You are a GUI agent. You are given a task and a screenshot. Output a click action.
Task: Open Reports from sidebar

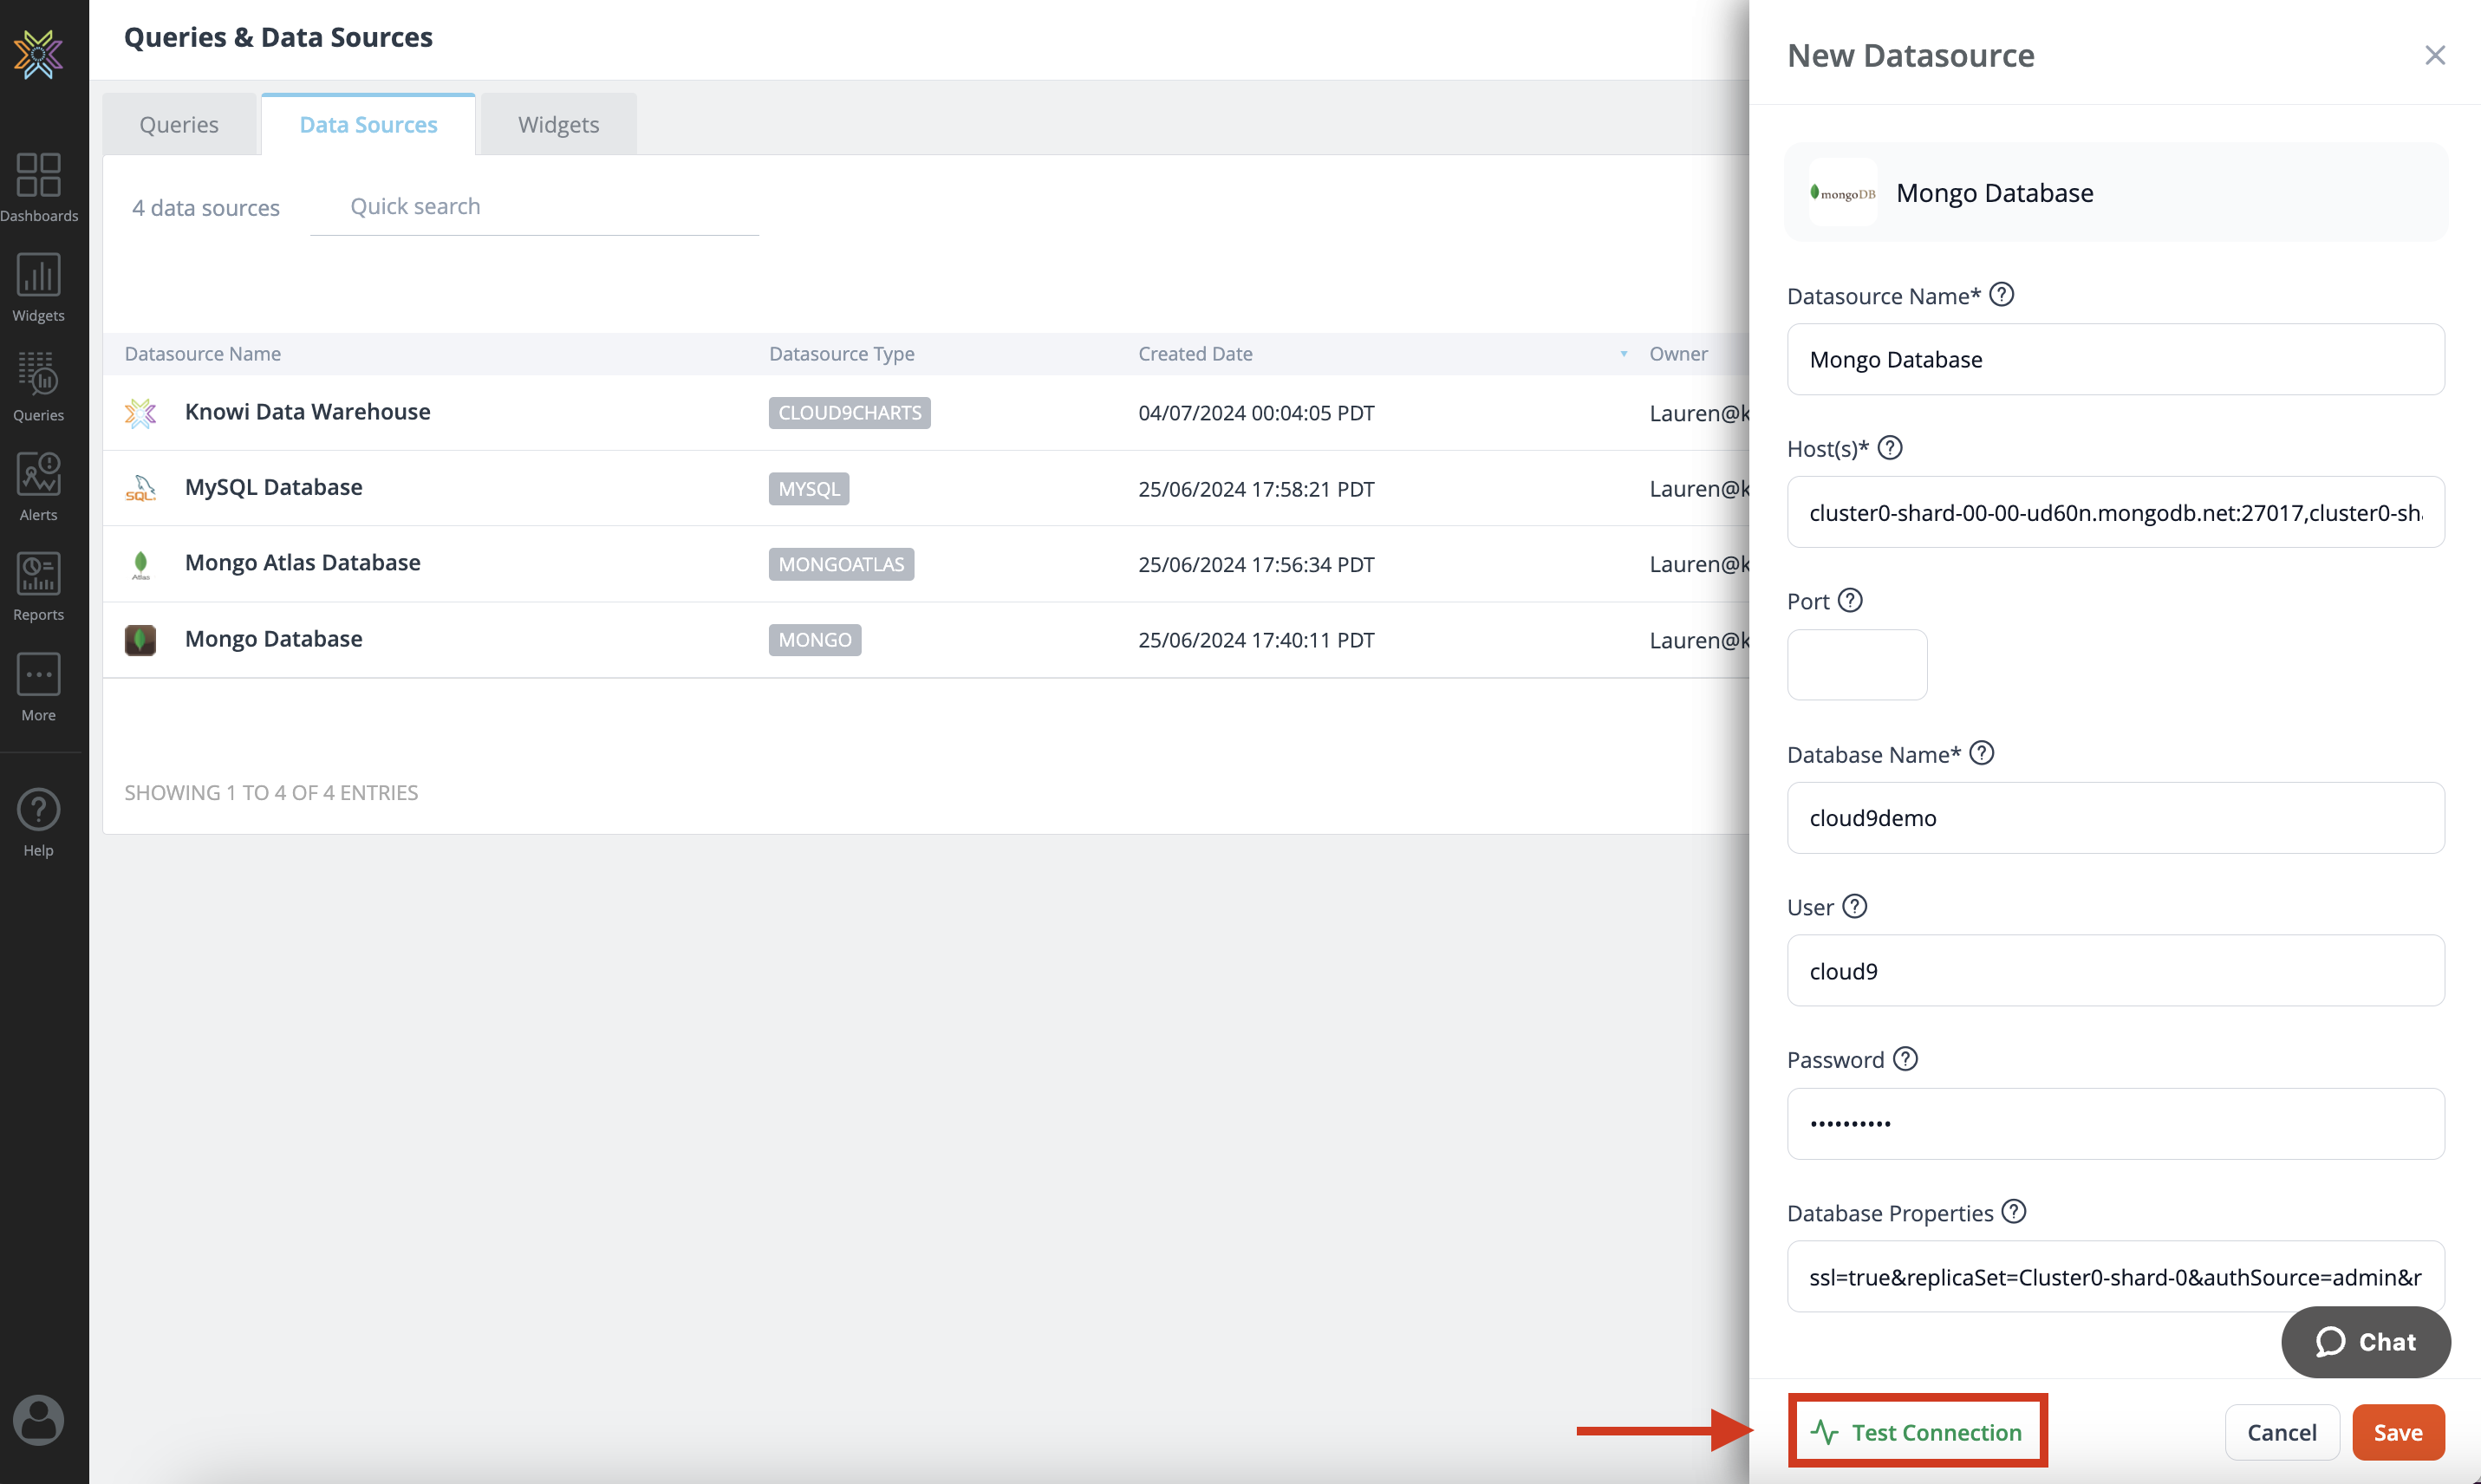(38, 586)
